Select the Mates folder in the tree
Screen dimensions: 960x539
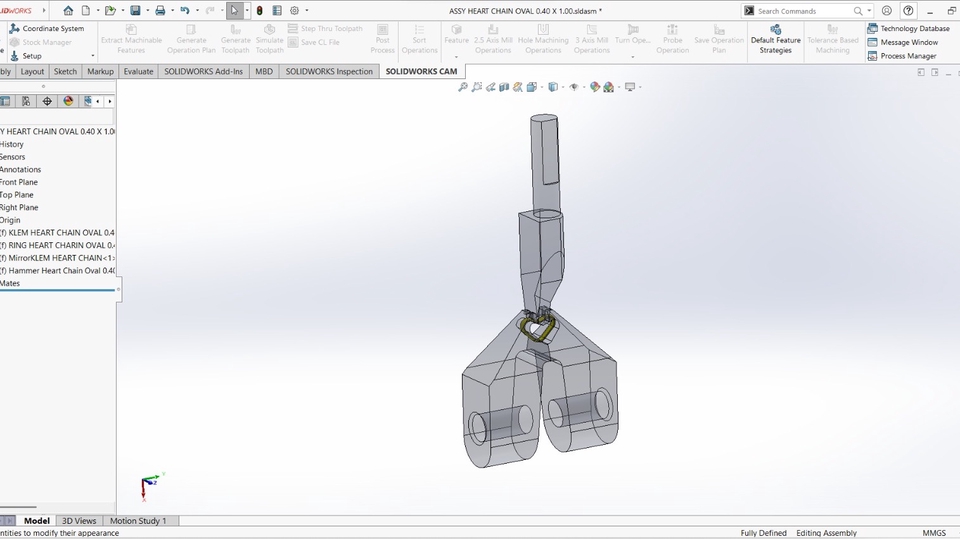(10, 283)
